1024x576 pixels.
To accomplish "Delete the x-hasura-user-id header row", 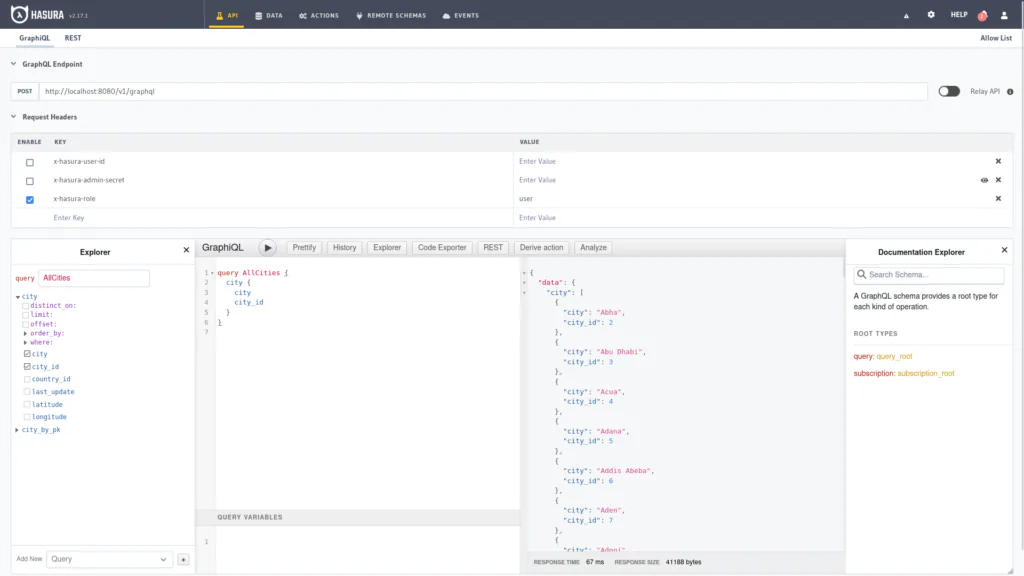I will [x=998, y=161].
